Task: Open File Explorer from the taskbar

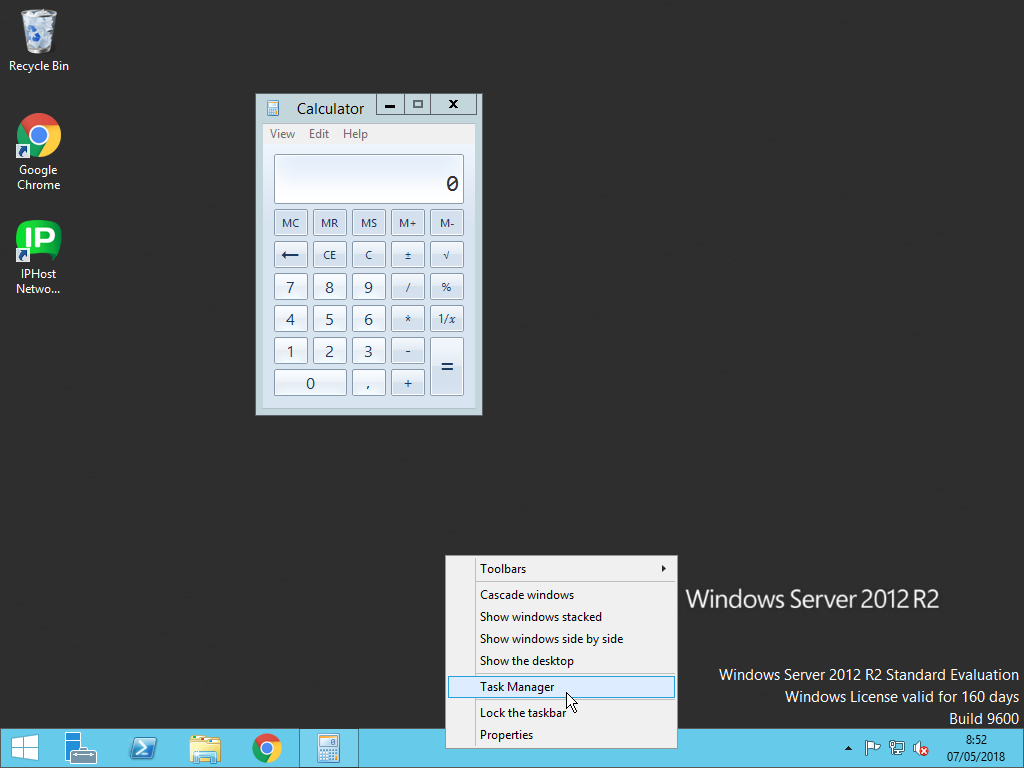Action: coord(205,748)
